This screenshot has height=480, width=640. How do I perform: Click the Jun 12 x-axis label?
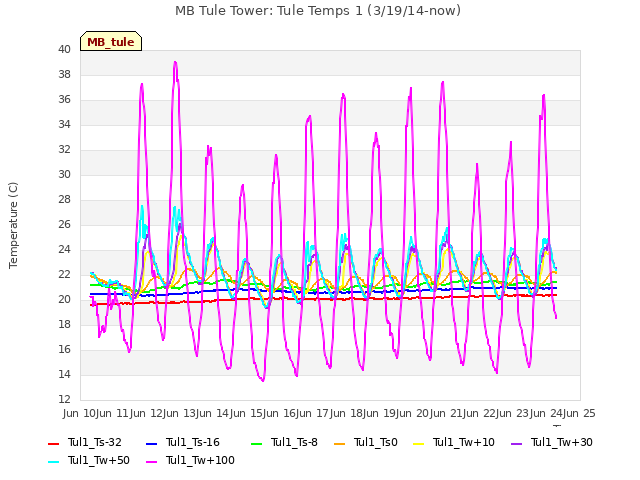click(x=147, y=413)
